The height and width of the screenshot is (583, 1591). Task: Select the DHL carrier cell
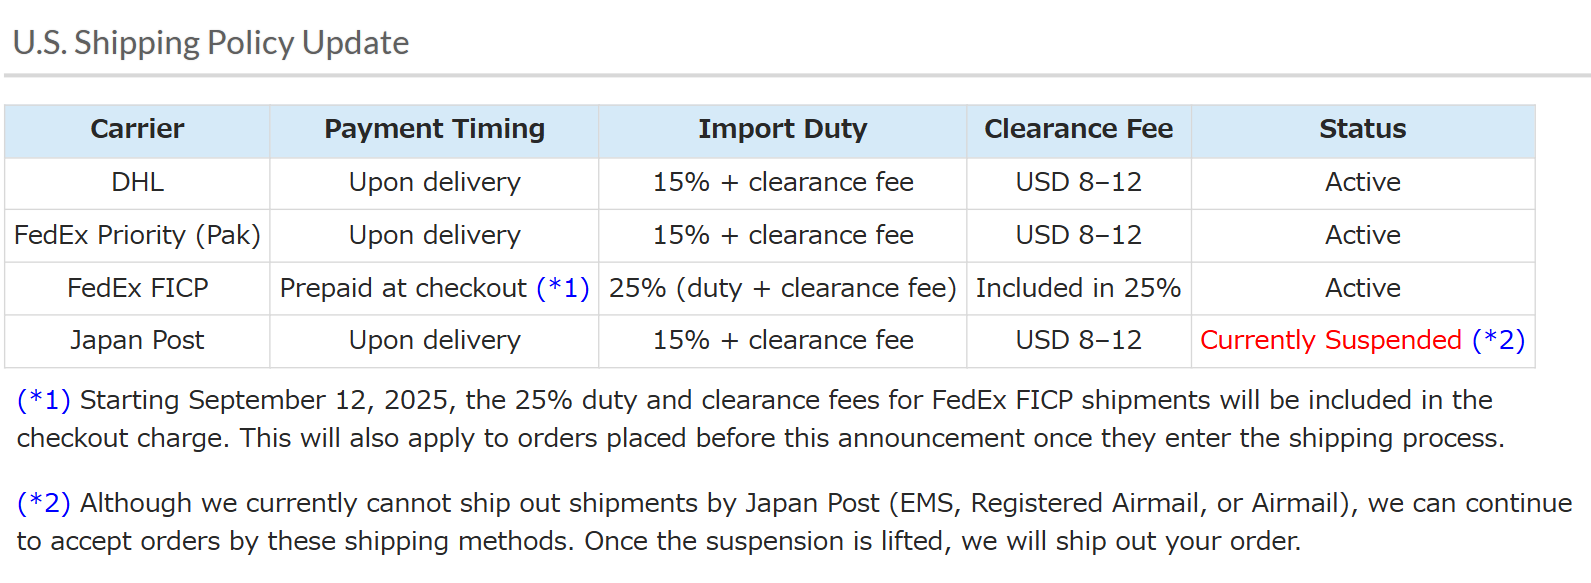pos(137,182)
